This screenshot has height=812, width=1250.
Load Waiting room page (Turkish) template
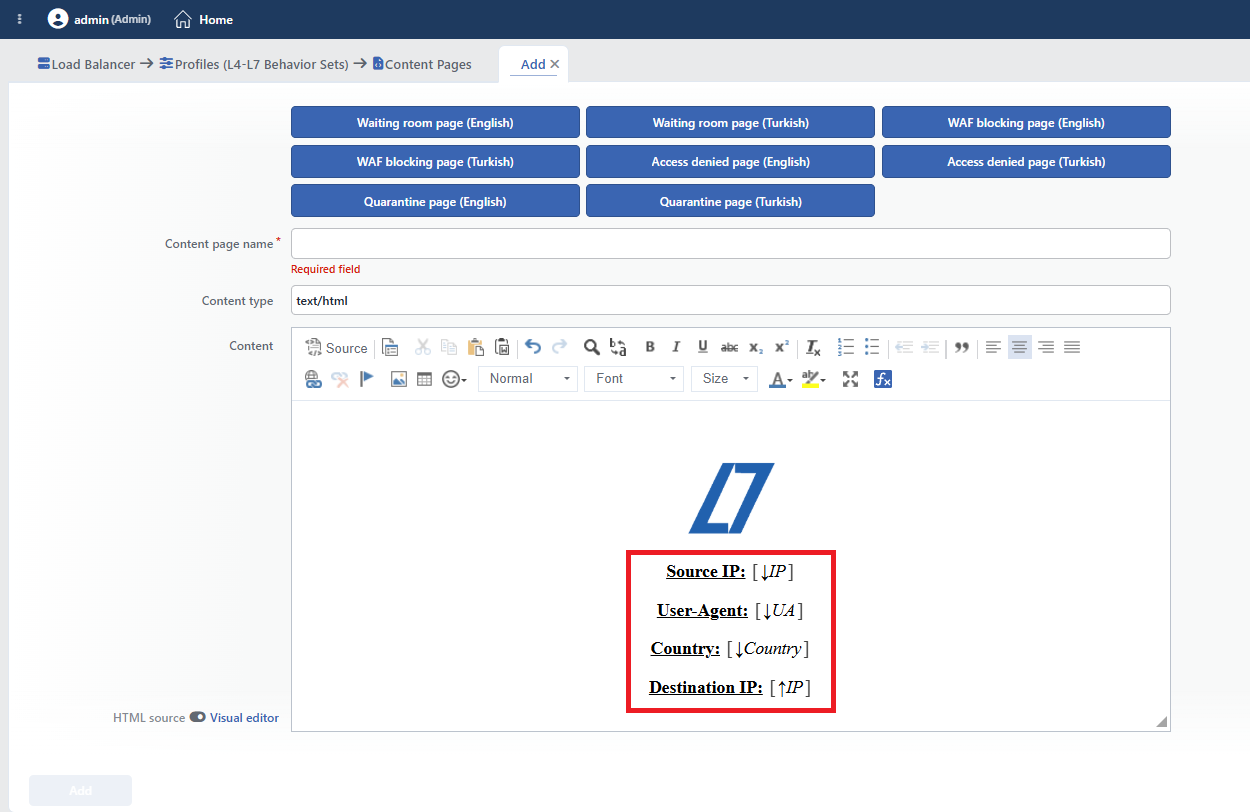tap(731, 122)
